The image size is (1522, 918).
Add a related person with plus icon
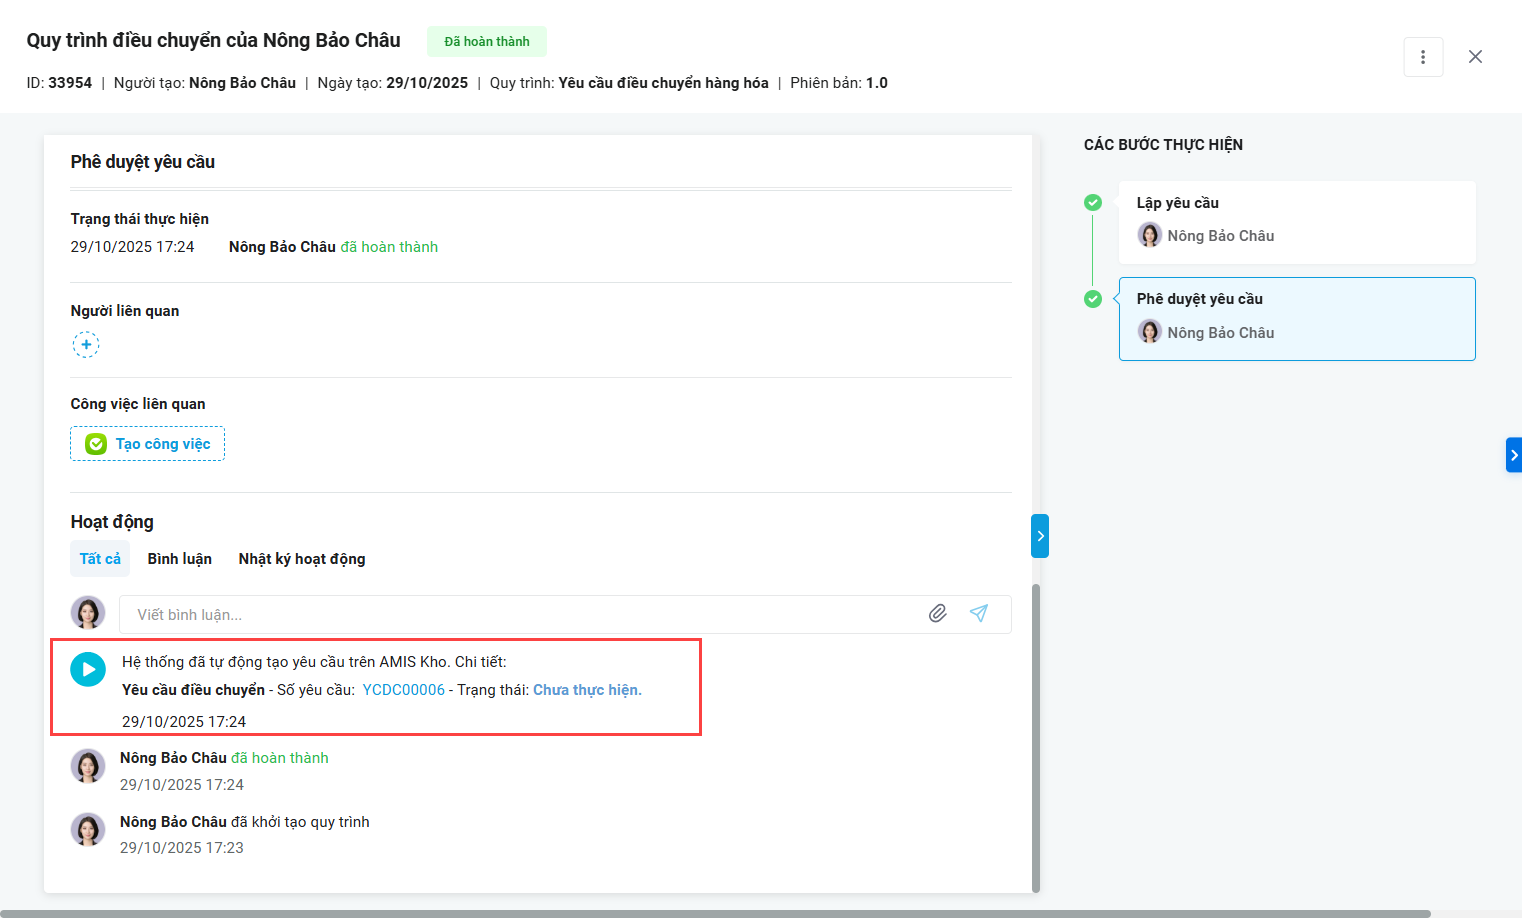86,345
